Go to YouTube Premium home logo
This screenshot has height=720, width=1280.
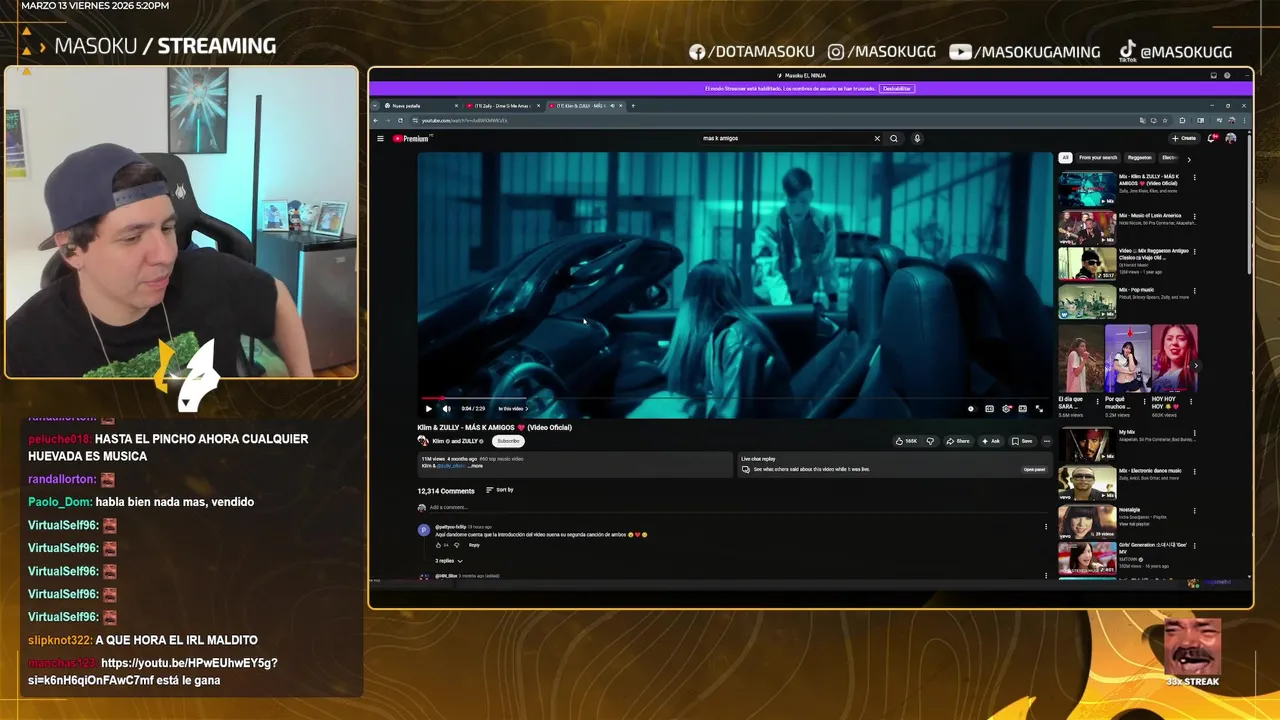[x=410, y=138]
